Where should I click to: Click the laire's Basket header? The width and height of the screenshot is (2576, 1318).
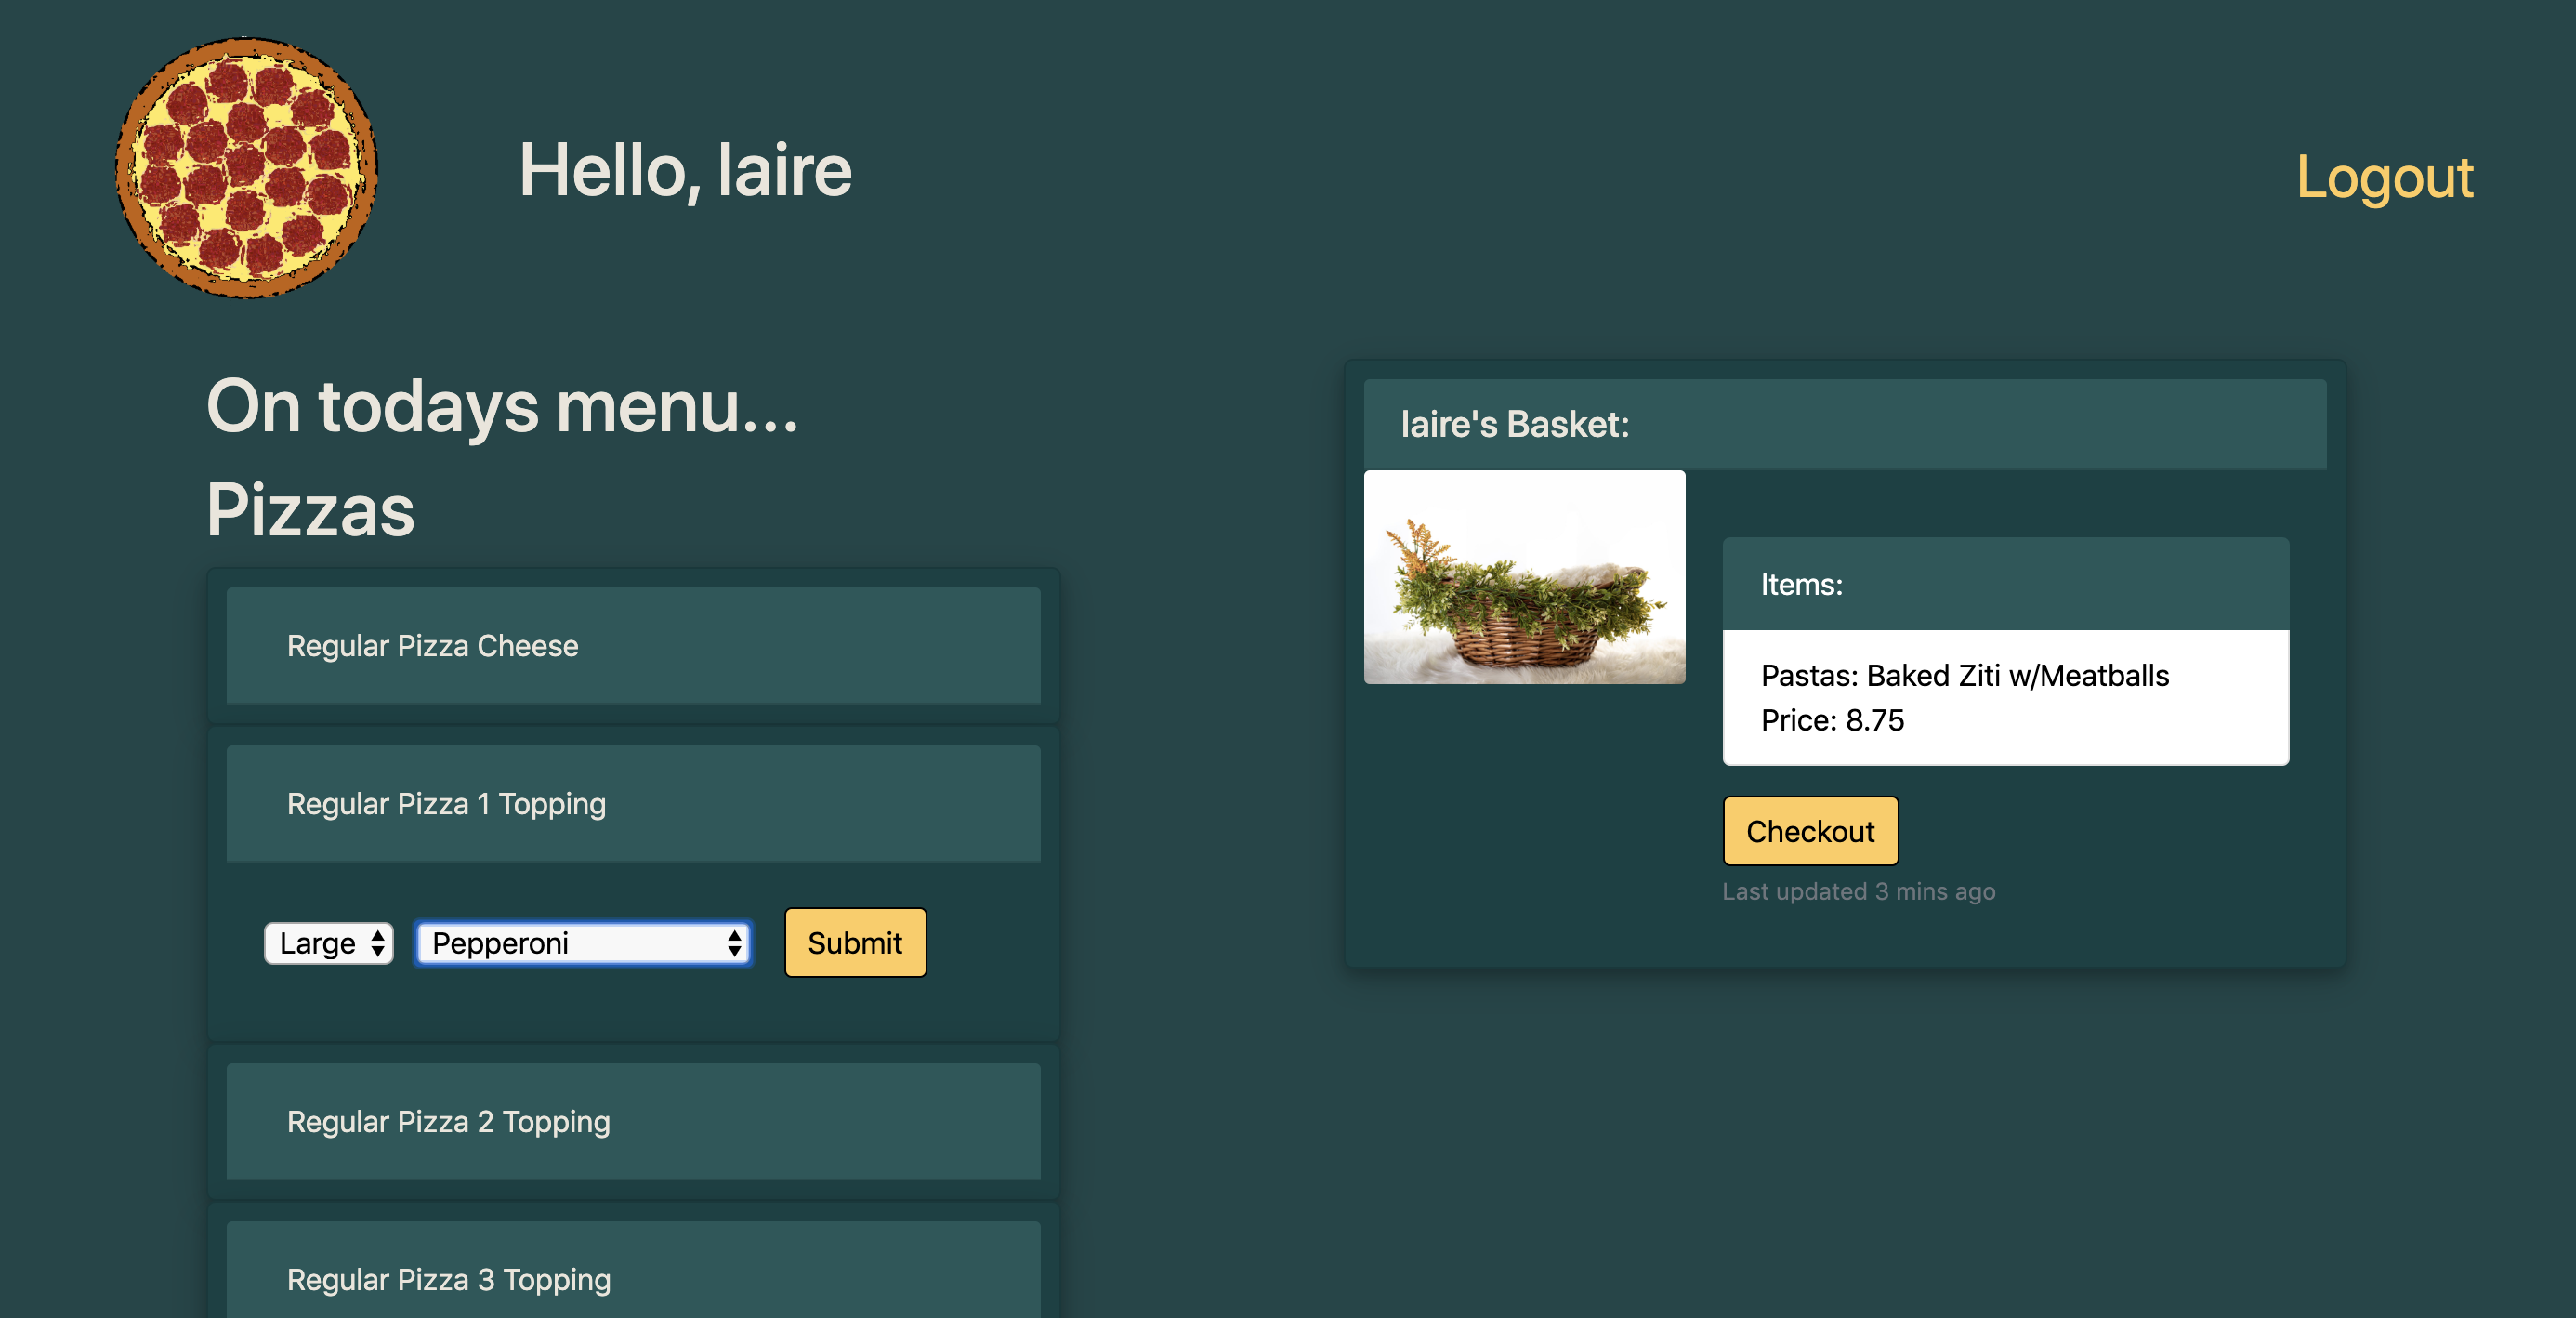pyautogui.click(x=1514, y=425)
